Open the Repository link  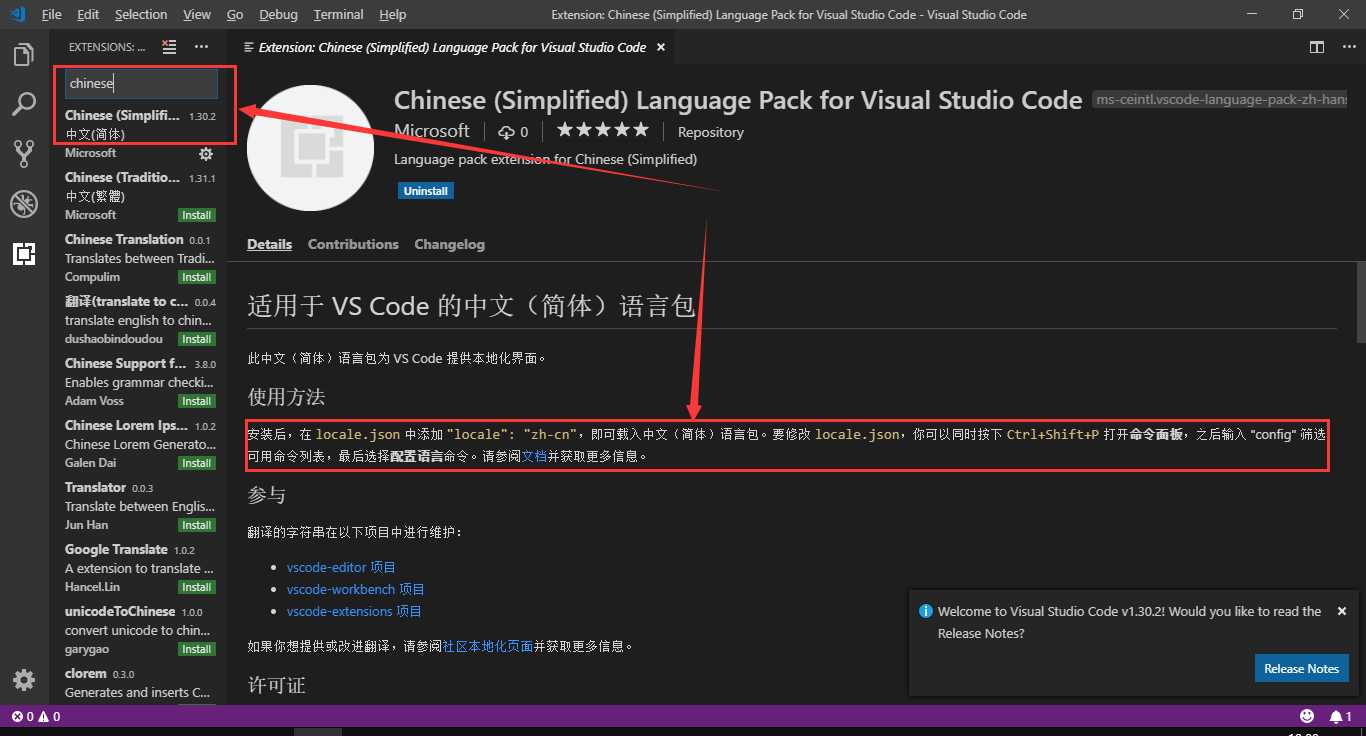click(x=711, y=132)
